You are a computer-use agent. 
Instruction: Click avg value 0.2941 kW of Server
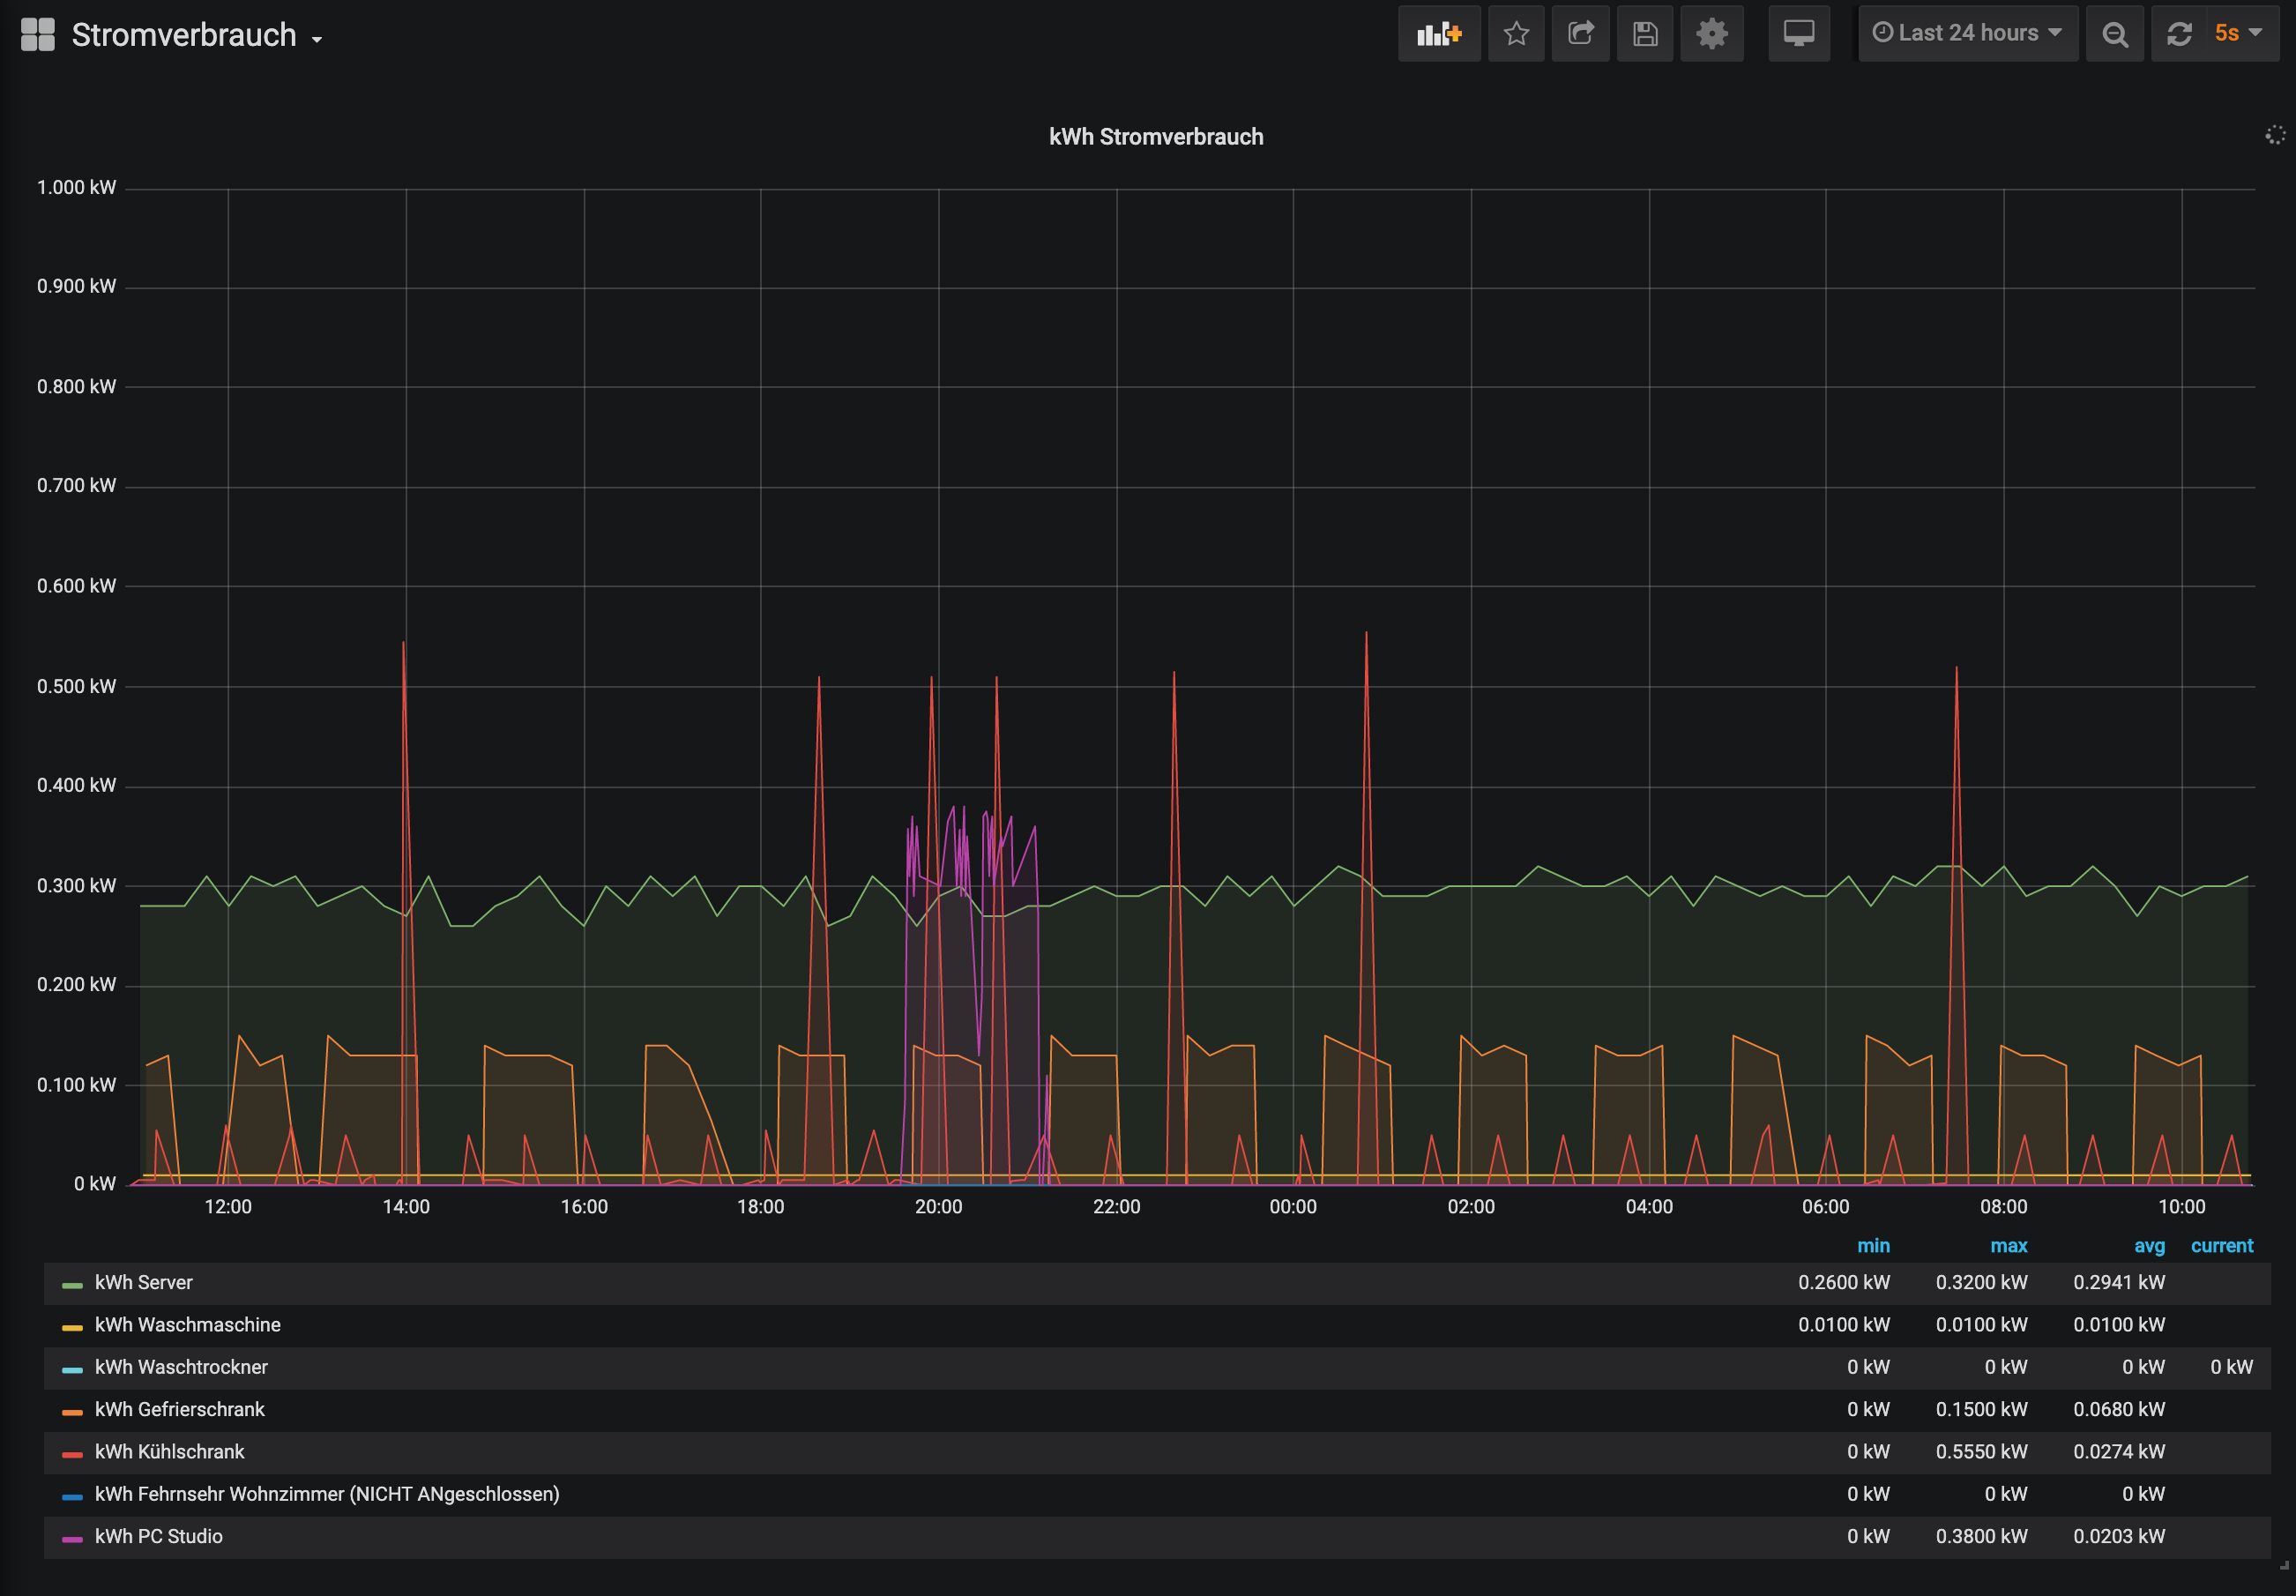(x=2118, y=1283)
